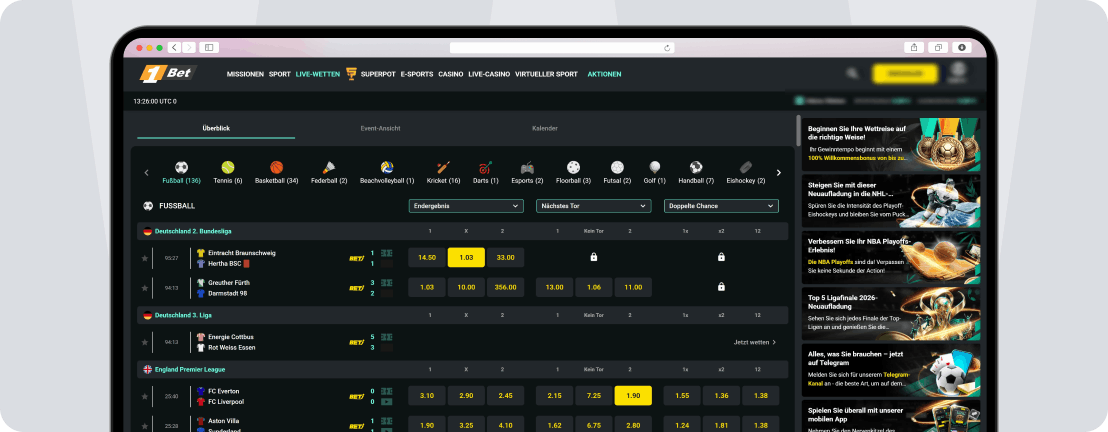Open the MISSIONEN menu item
This screenshot has width=1108, height=432.
click(245, 74)
